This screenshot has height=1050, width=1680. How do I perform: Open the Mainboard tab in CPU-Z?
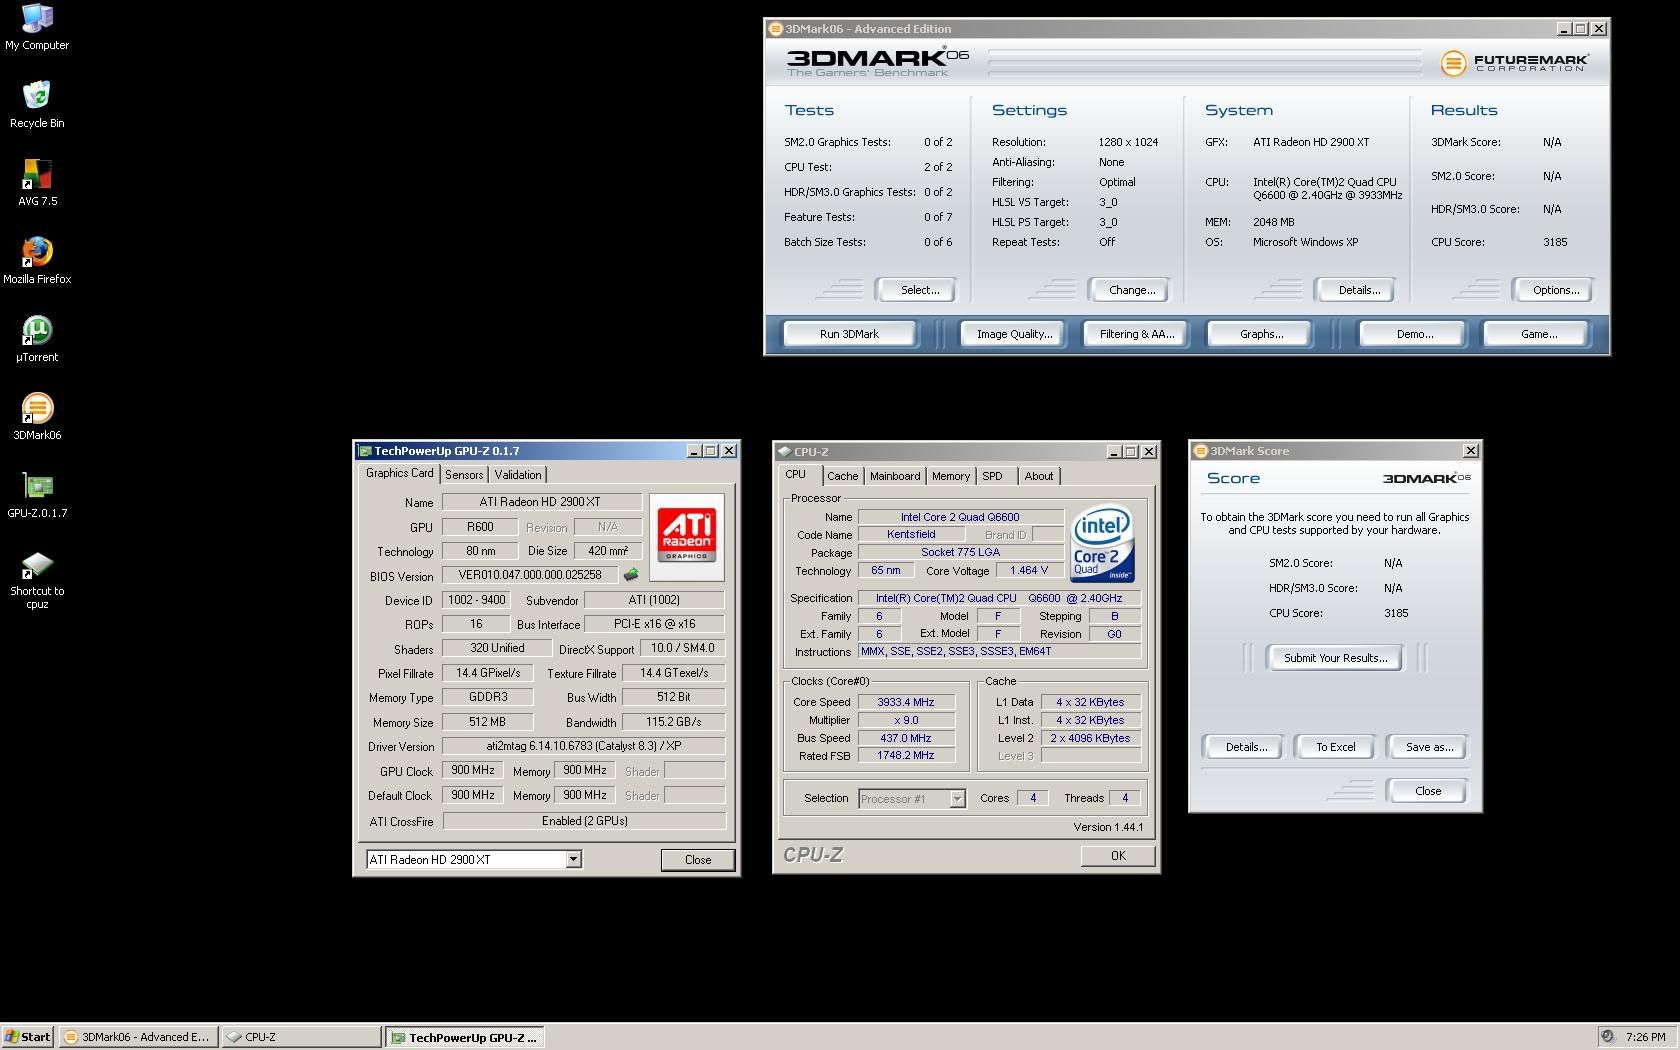click(895, 476)
